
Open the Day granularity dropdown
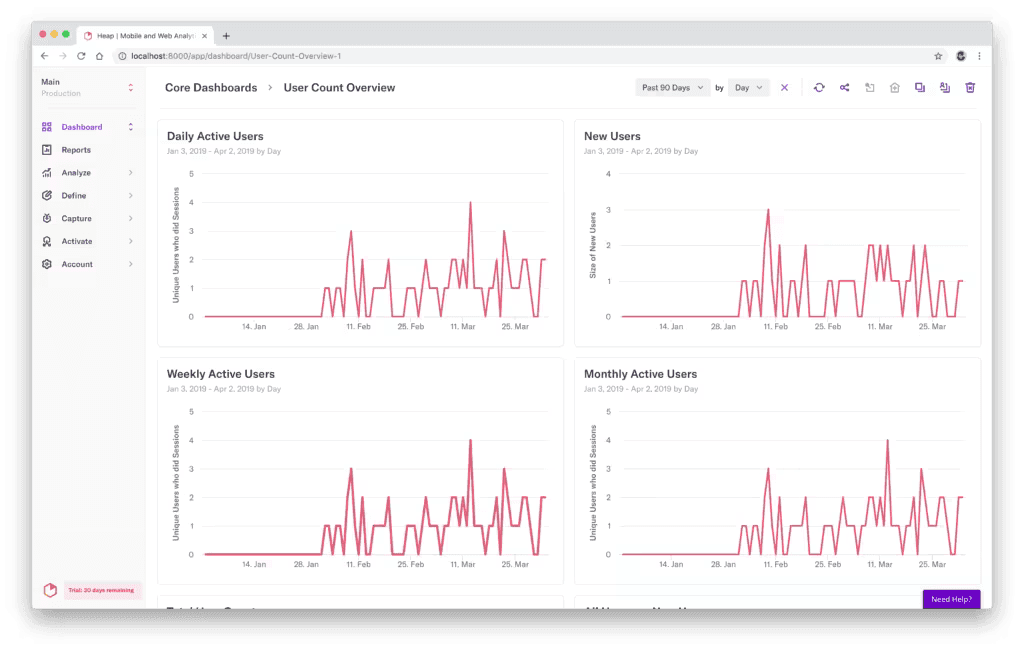click(x=748, y=88)
